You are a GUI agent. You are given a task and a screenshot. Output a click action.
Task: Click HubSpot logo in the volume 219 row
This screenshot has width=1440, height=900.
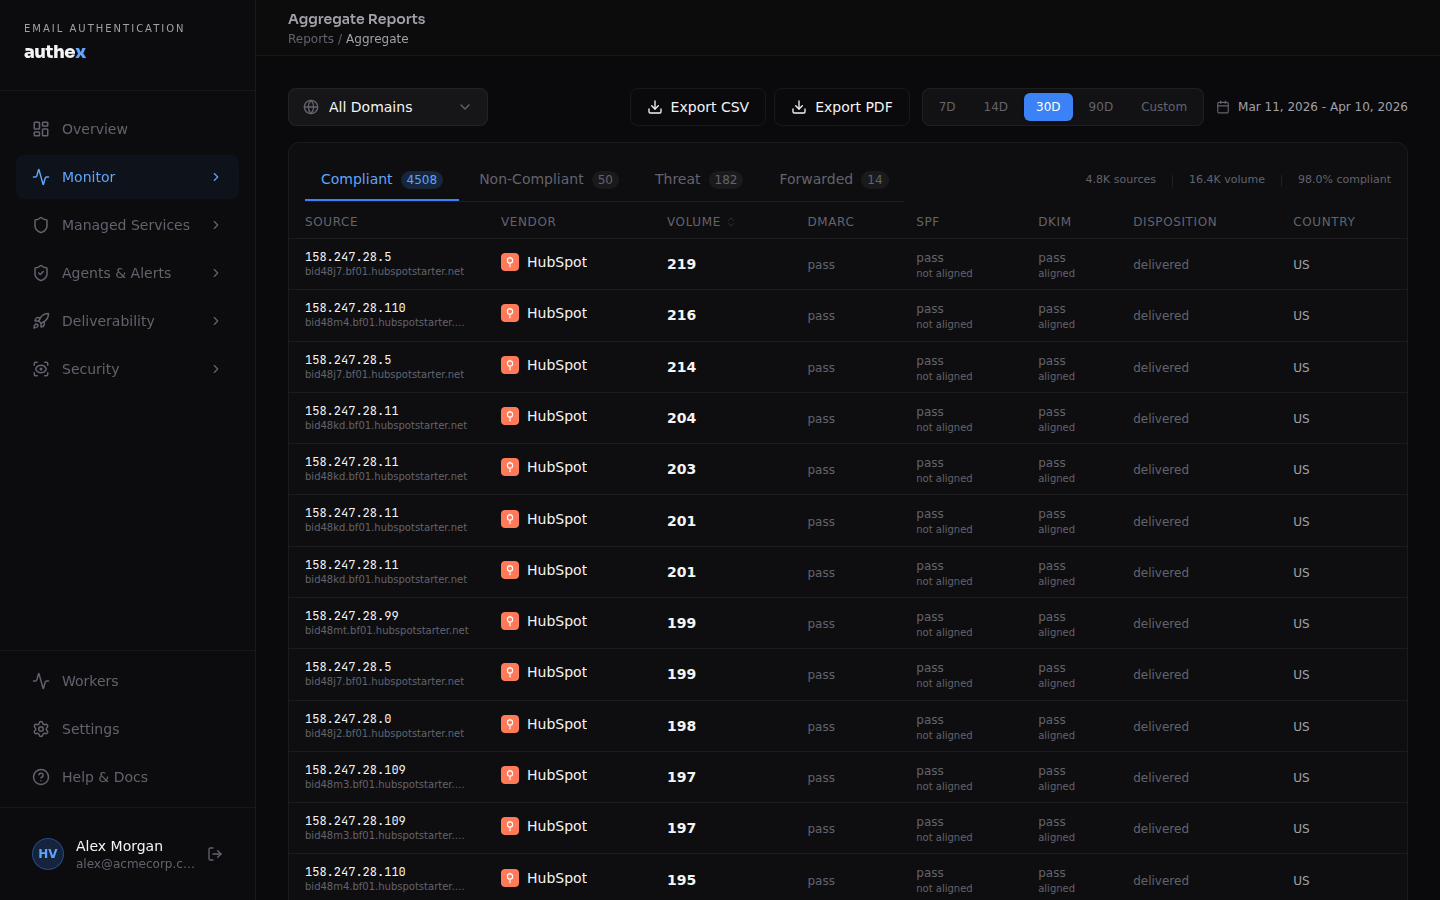(x=510, y=262)
